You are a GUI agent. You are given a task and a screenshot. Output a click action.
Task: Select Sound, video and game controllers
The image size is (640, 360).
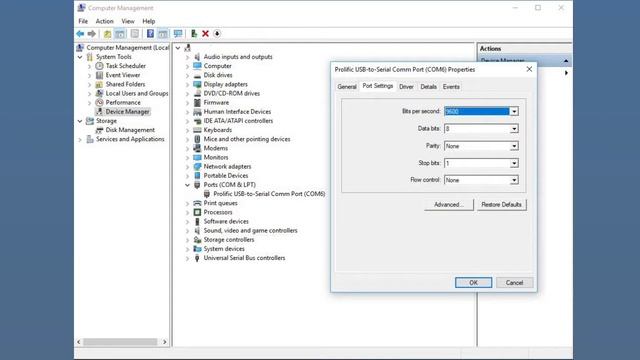(251, 231)
